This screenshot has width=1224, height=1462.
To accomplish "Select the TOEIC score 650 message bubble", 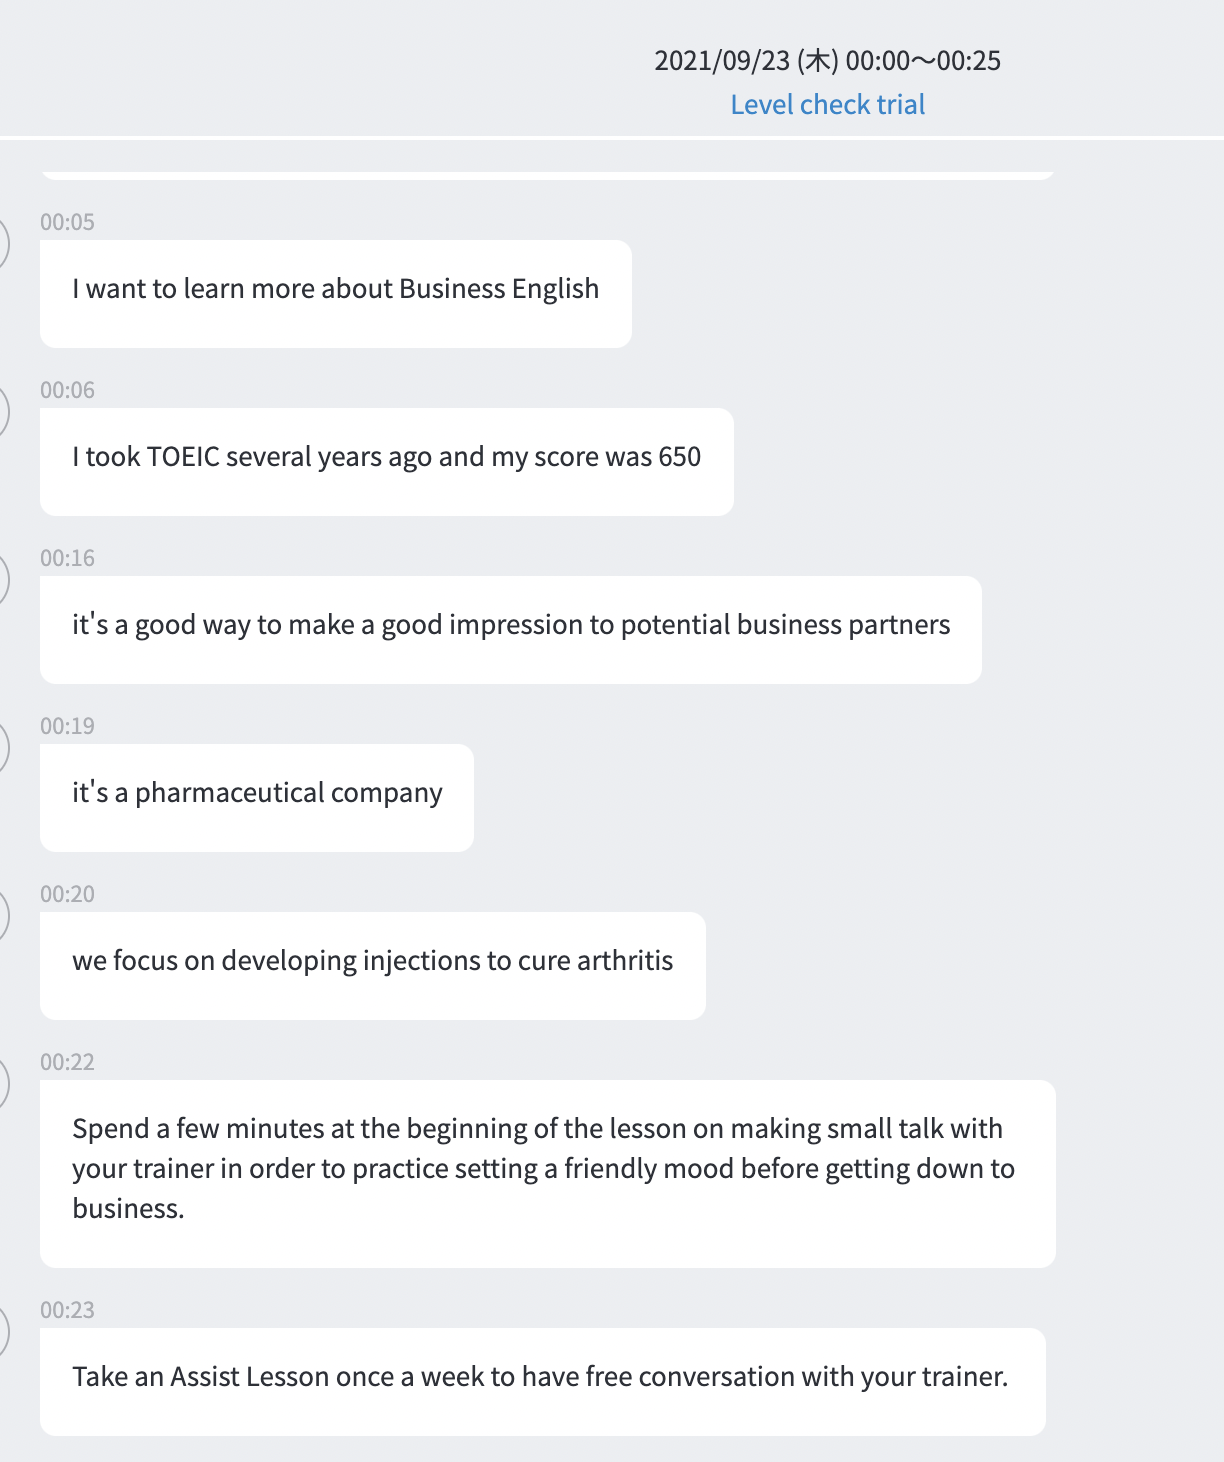I will (386, 462).
